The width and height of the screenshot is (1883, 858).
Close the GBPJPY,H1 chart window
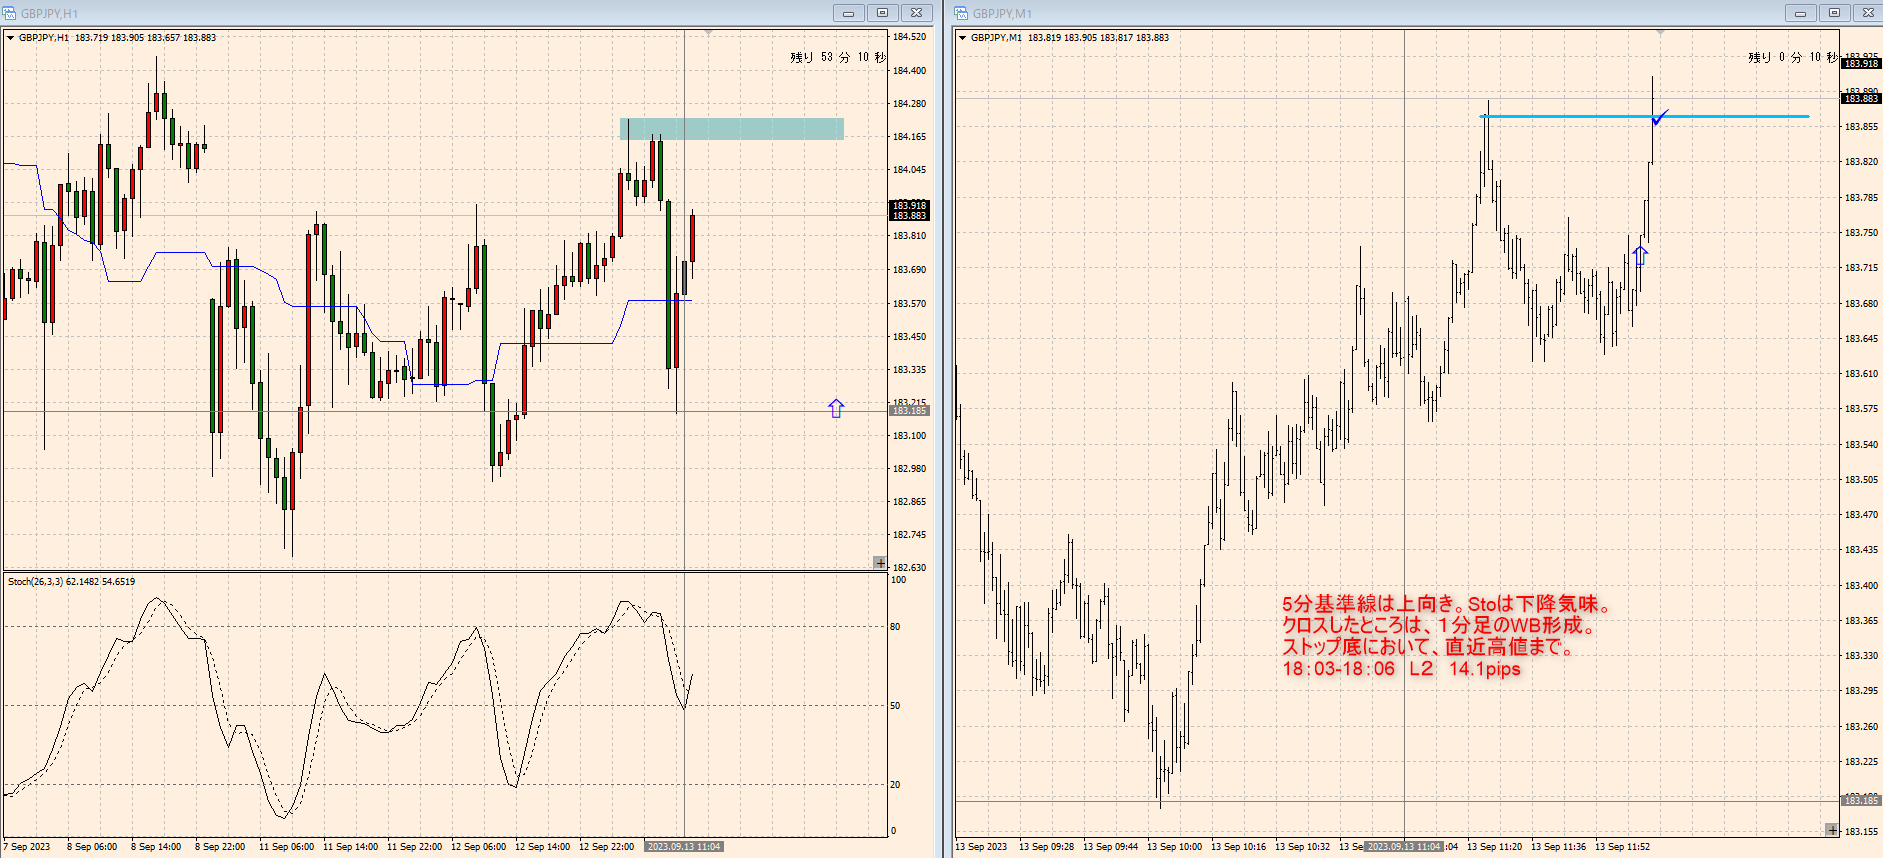pos(916,13)
